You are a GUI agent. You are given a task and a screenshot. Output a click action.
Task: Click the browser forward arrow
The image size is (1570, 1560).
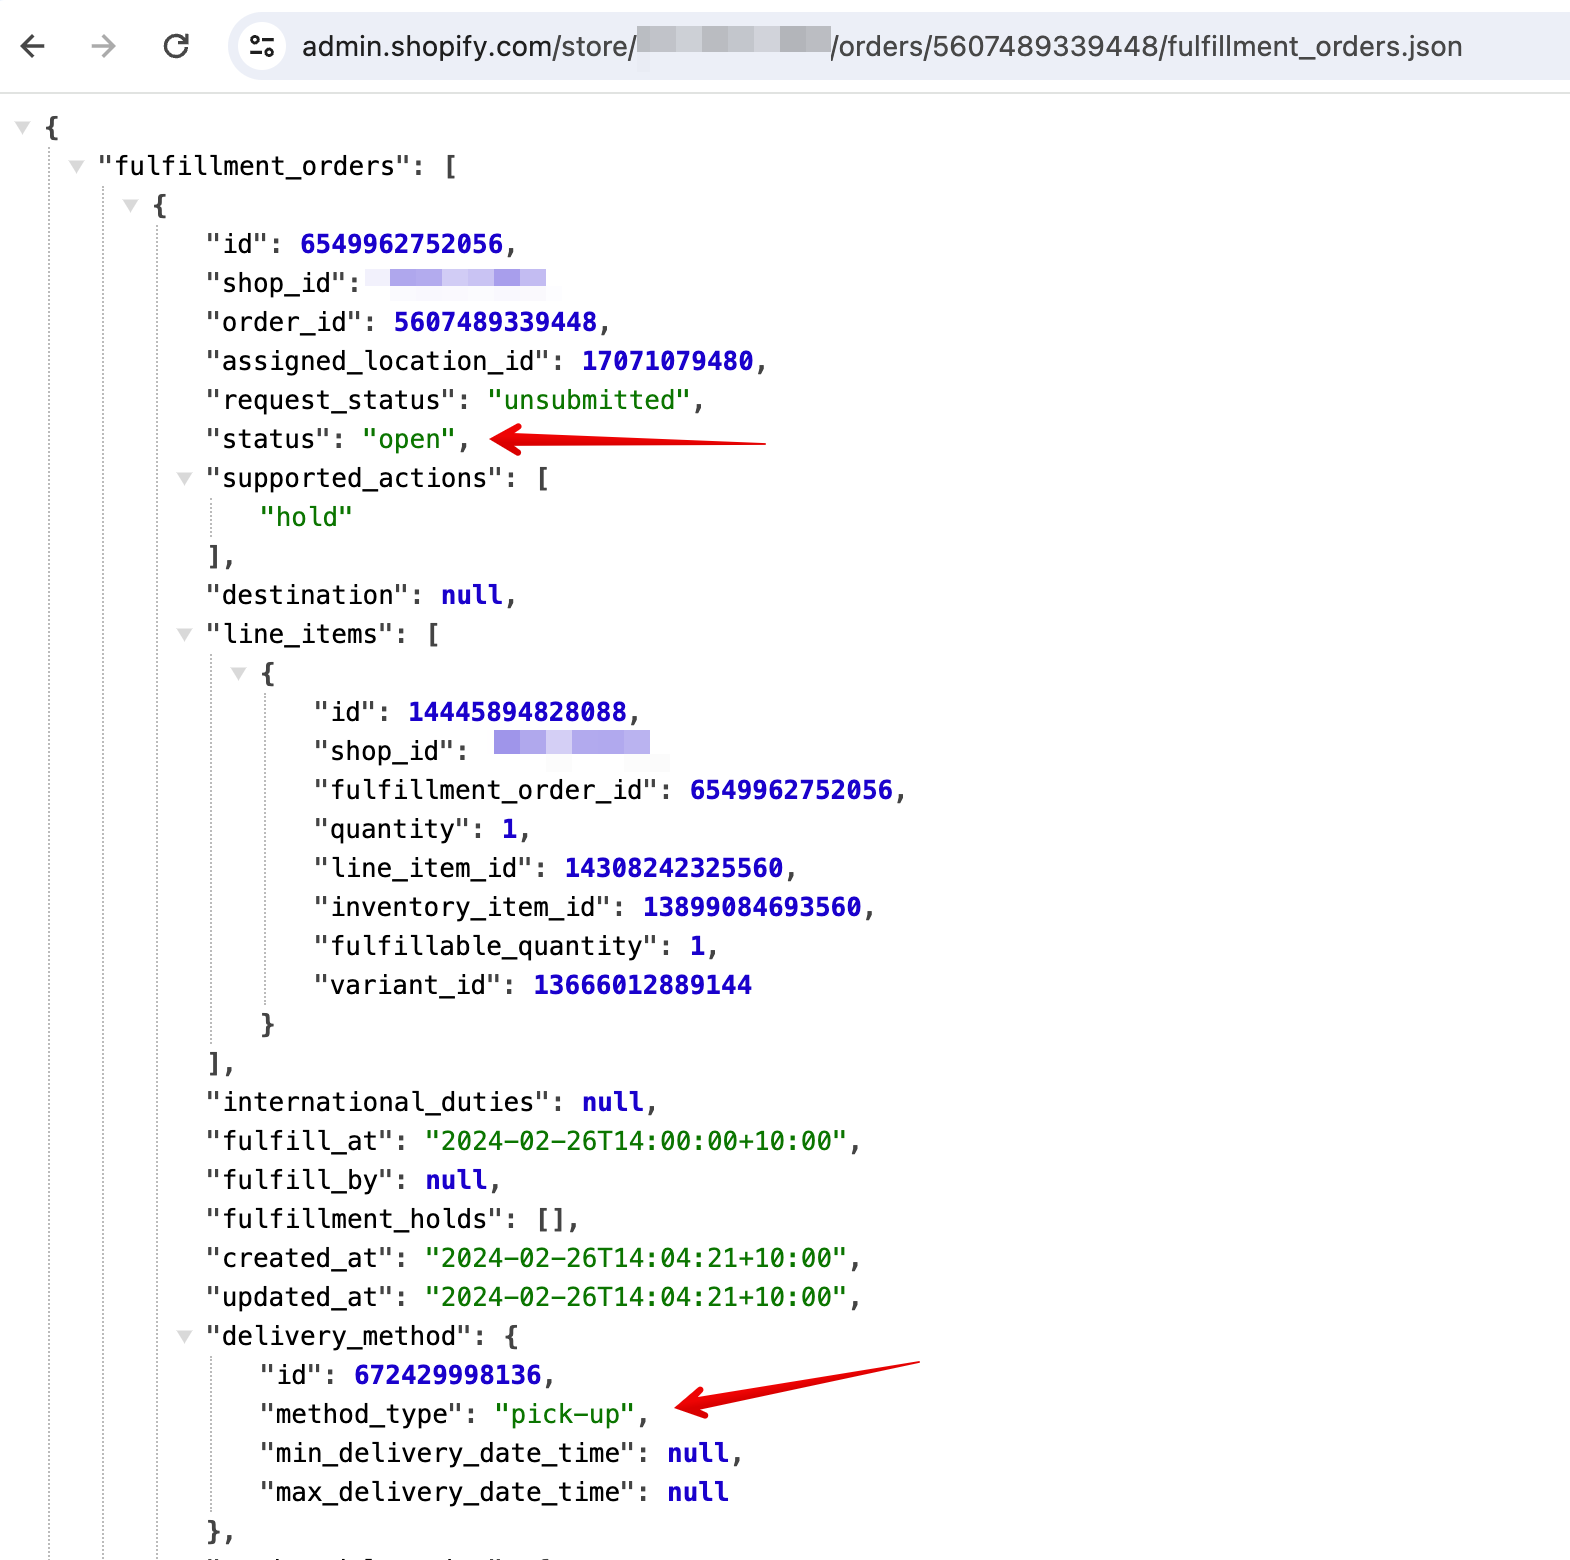tap(104, 46)
